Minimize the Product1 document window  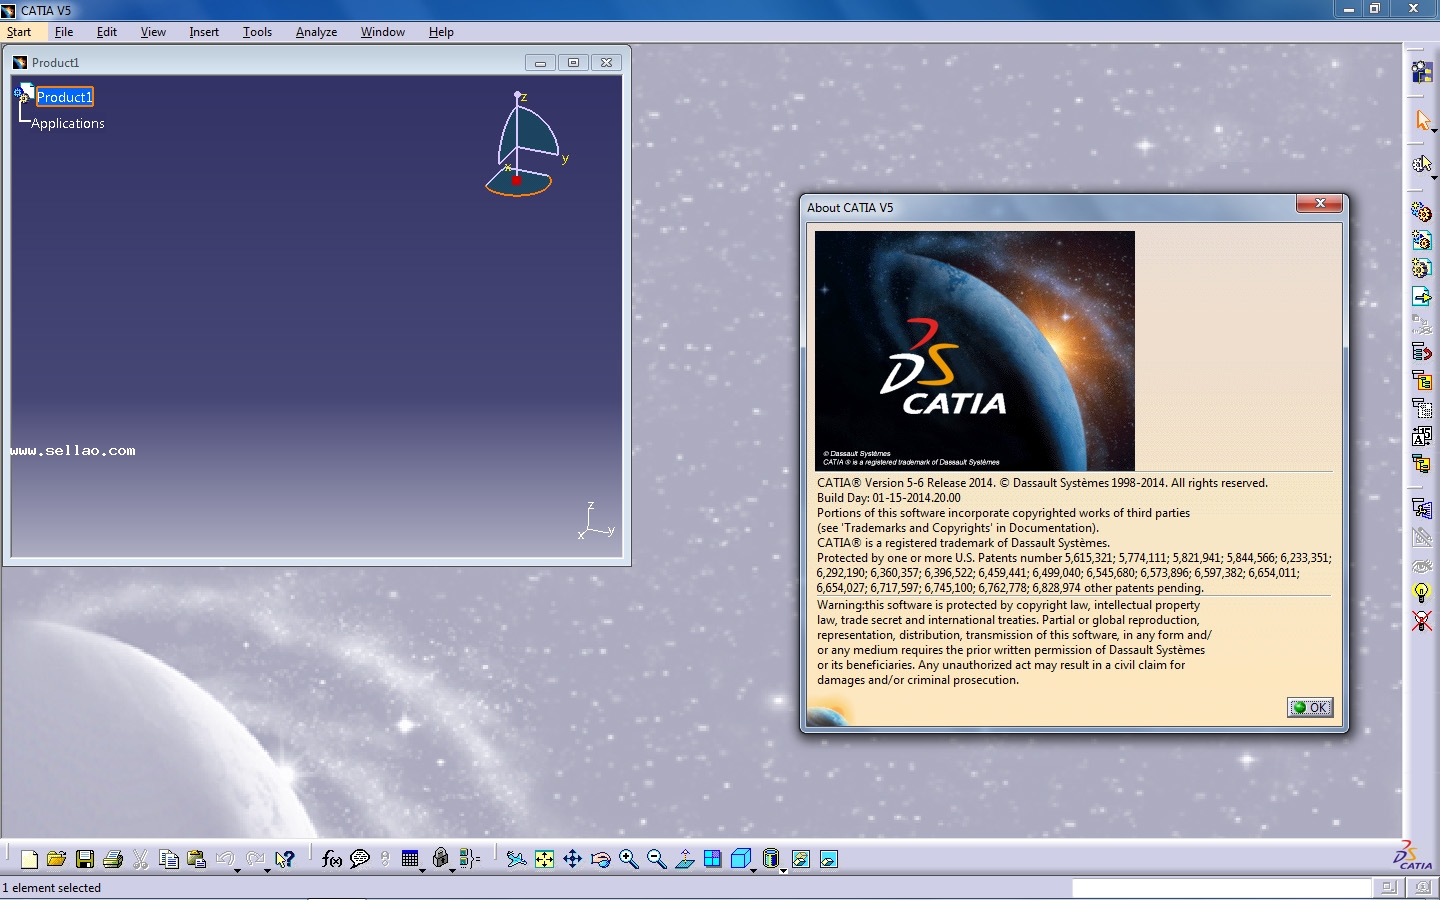540,63
